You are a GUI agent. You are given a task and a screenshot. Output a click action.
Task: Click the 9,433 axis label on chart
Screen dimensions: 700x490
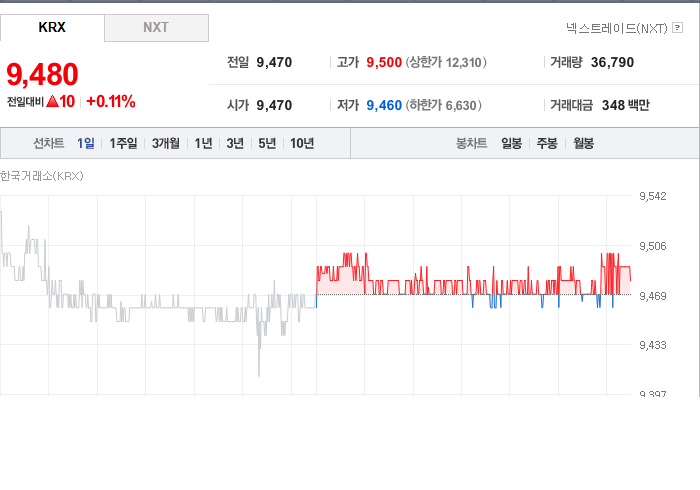(x=653, y=345)
